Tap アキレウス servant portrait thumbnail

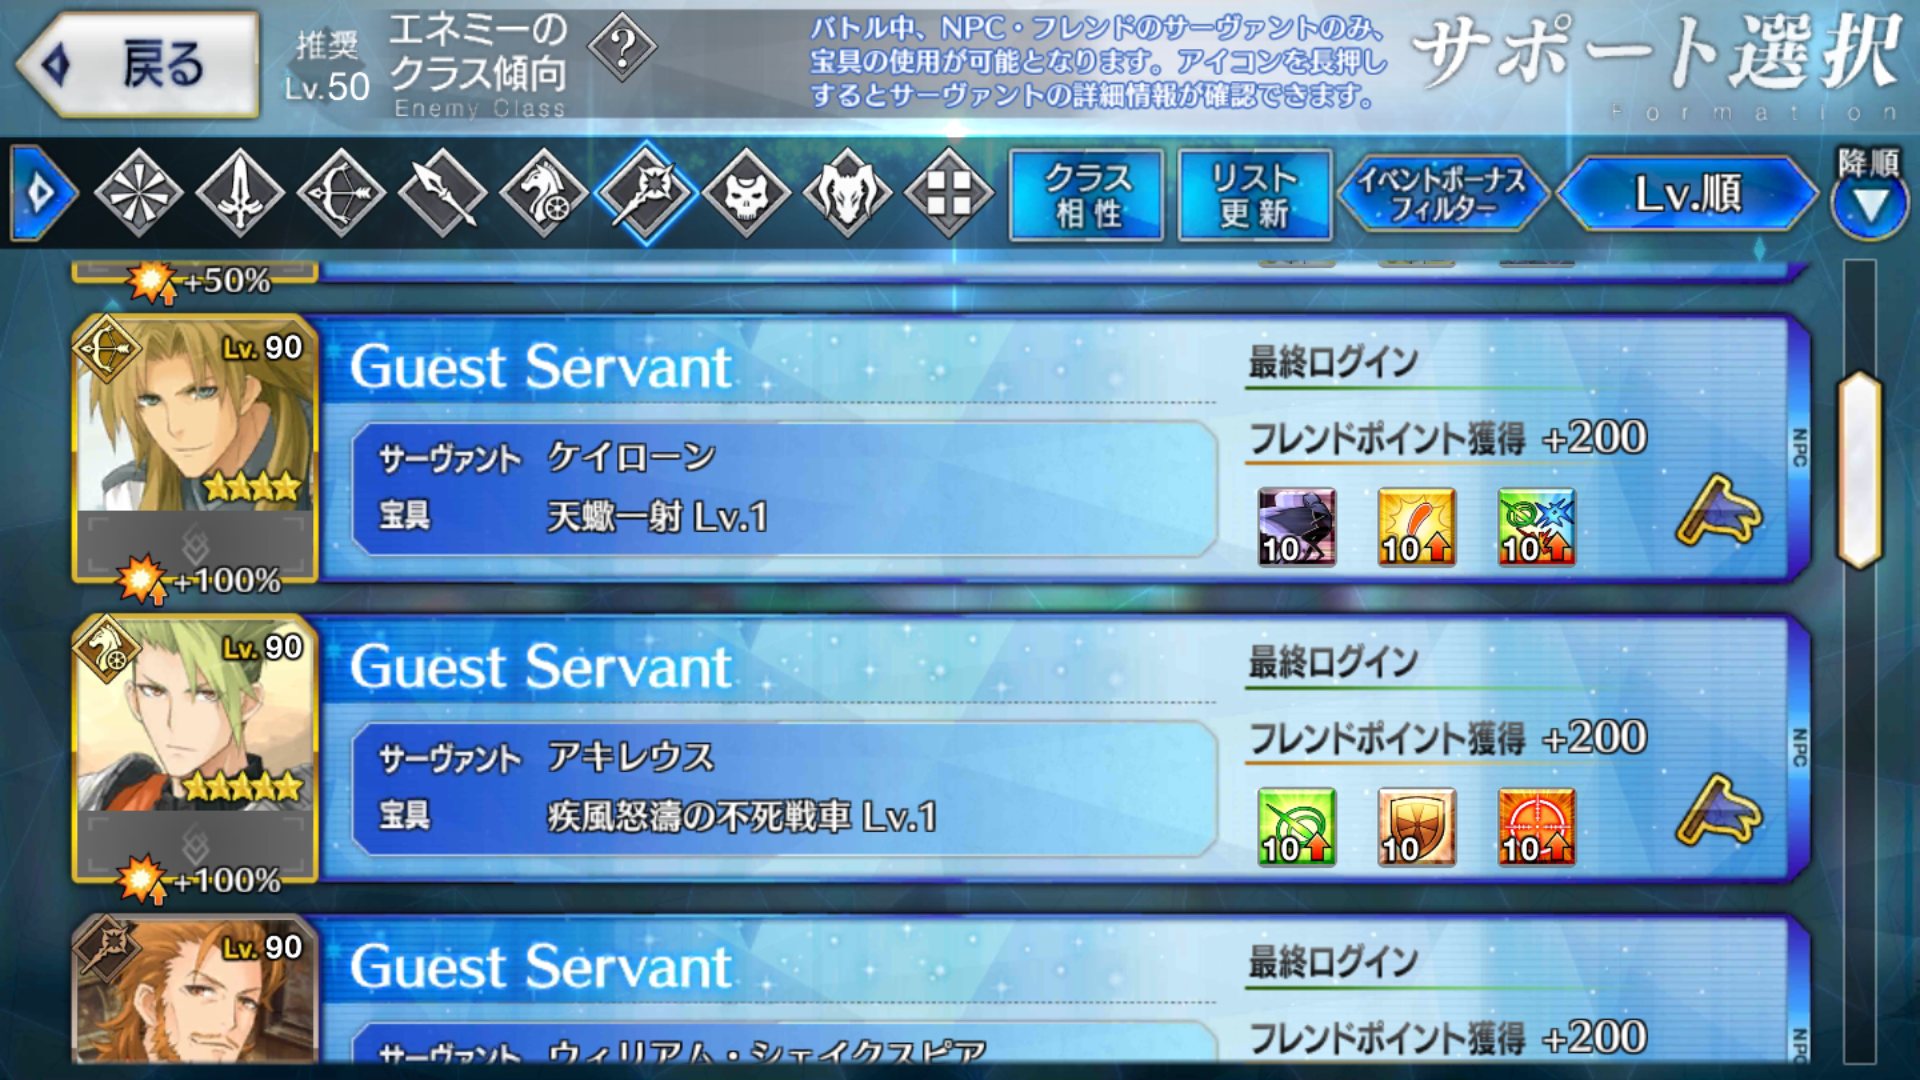click(195, 748)
